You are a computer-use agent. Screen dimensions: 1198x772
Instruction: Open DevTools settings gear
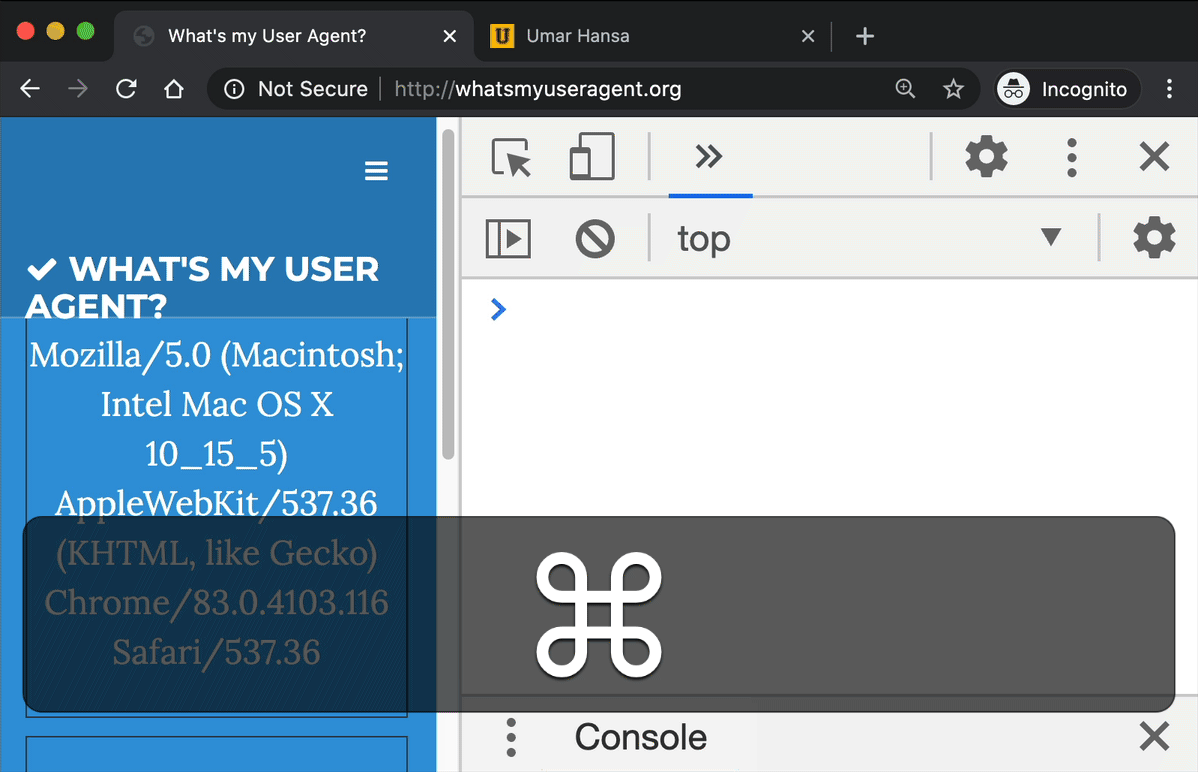(x=986, y=157)
